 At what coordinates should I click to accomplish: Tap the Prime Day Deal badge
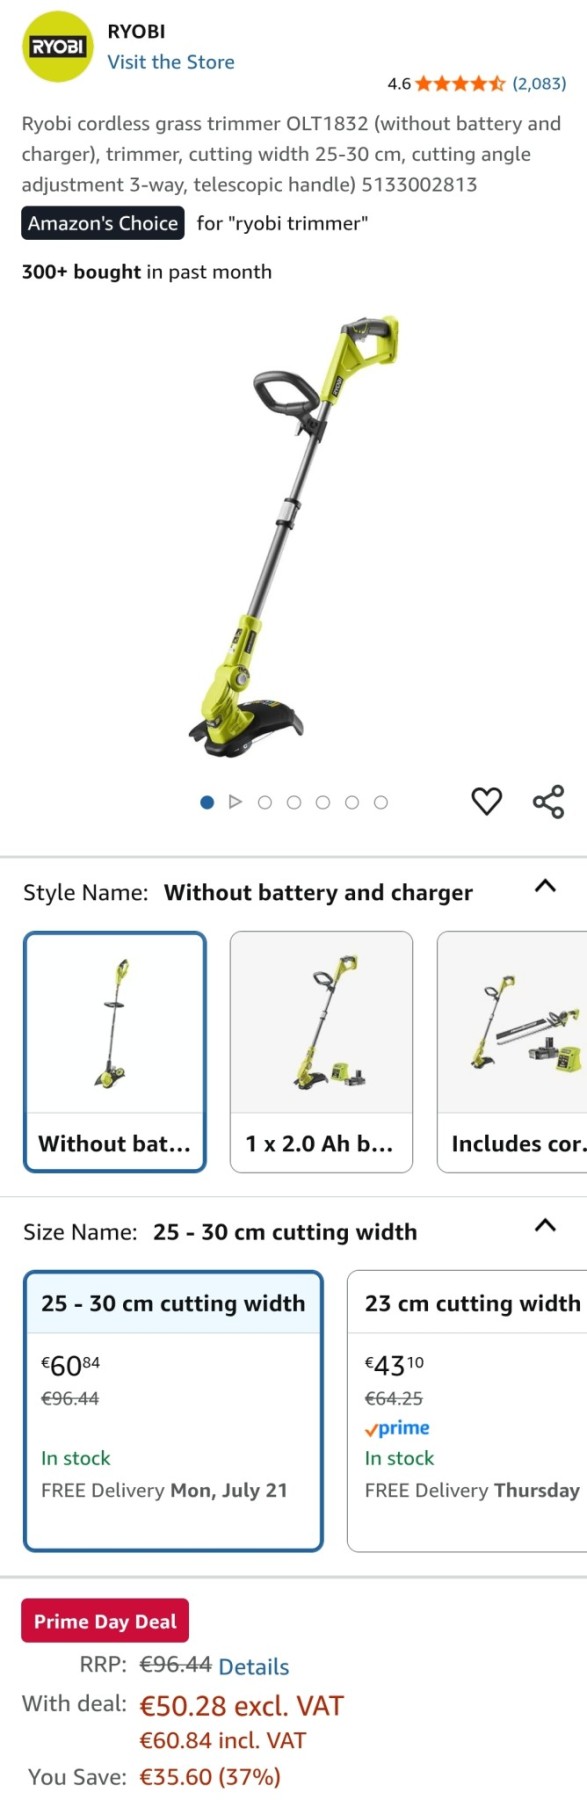(105, 1621)
